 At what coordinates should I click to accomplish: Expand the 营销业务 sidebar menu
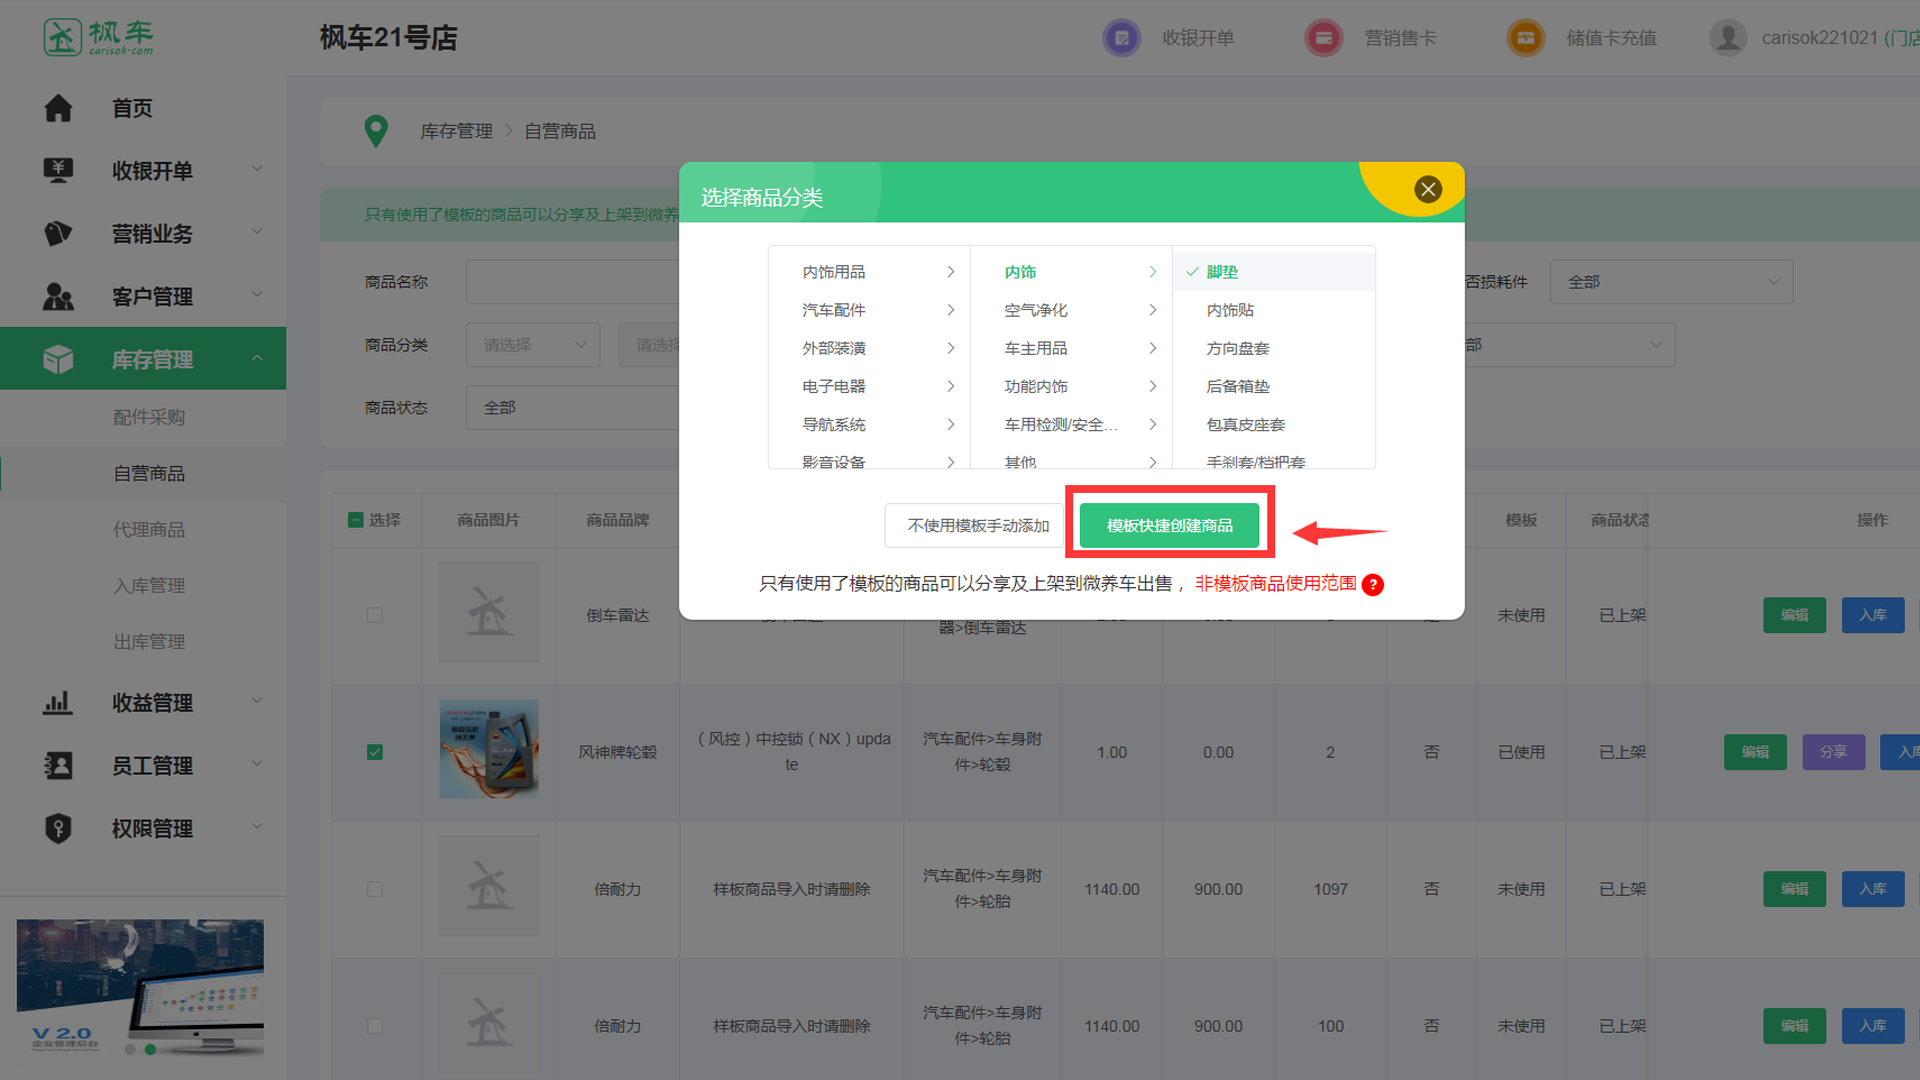tap(152, 233)
